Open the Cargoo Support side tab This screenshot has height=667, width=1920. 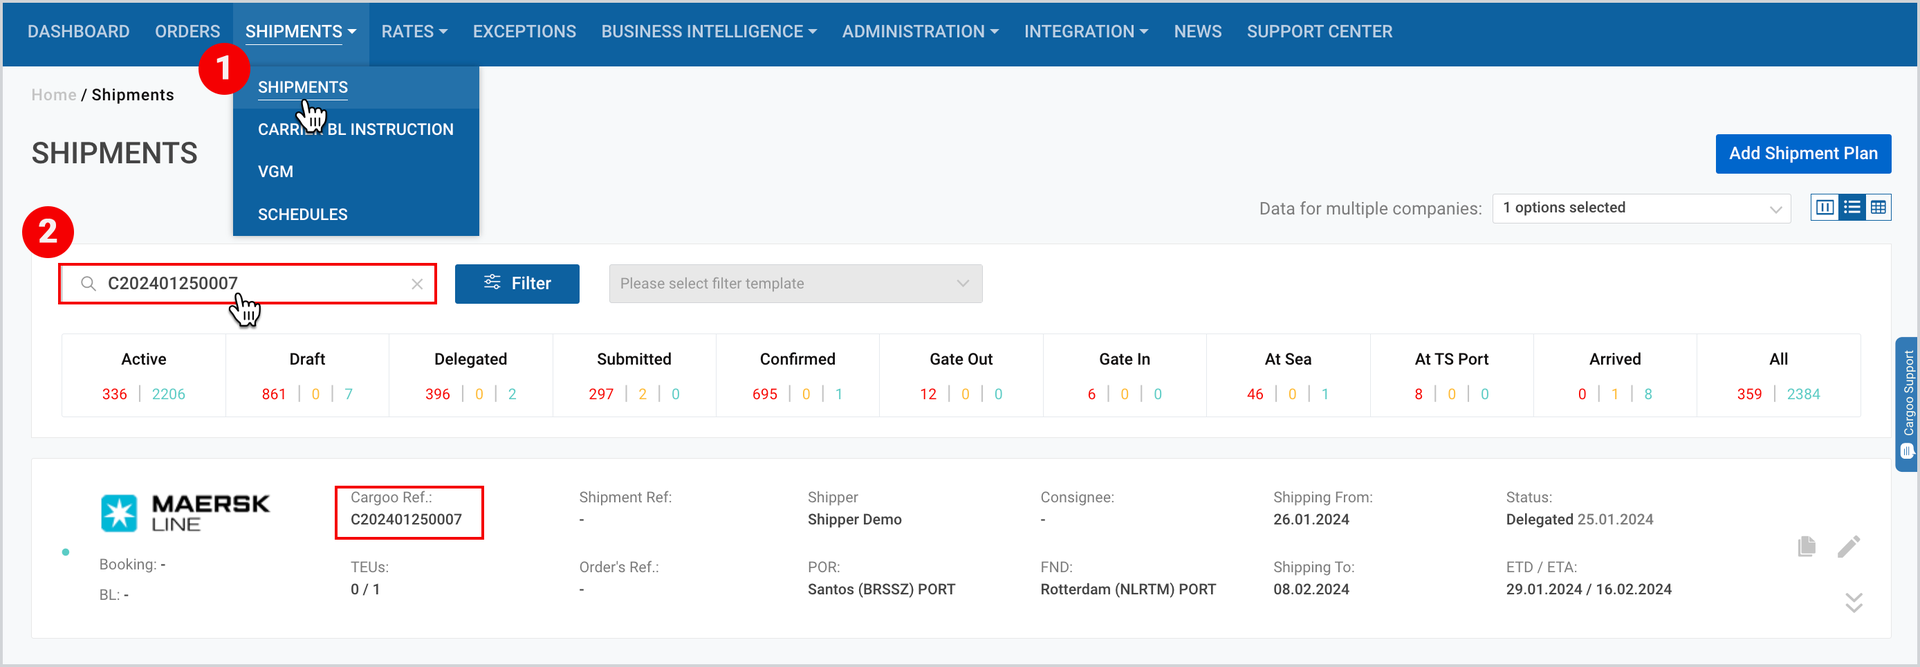point(1907,404)
